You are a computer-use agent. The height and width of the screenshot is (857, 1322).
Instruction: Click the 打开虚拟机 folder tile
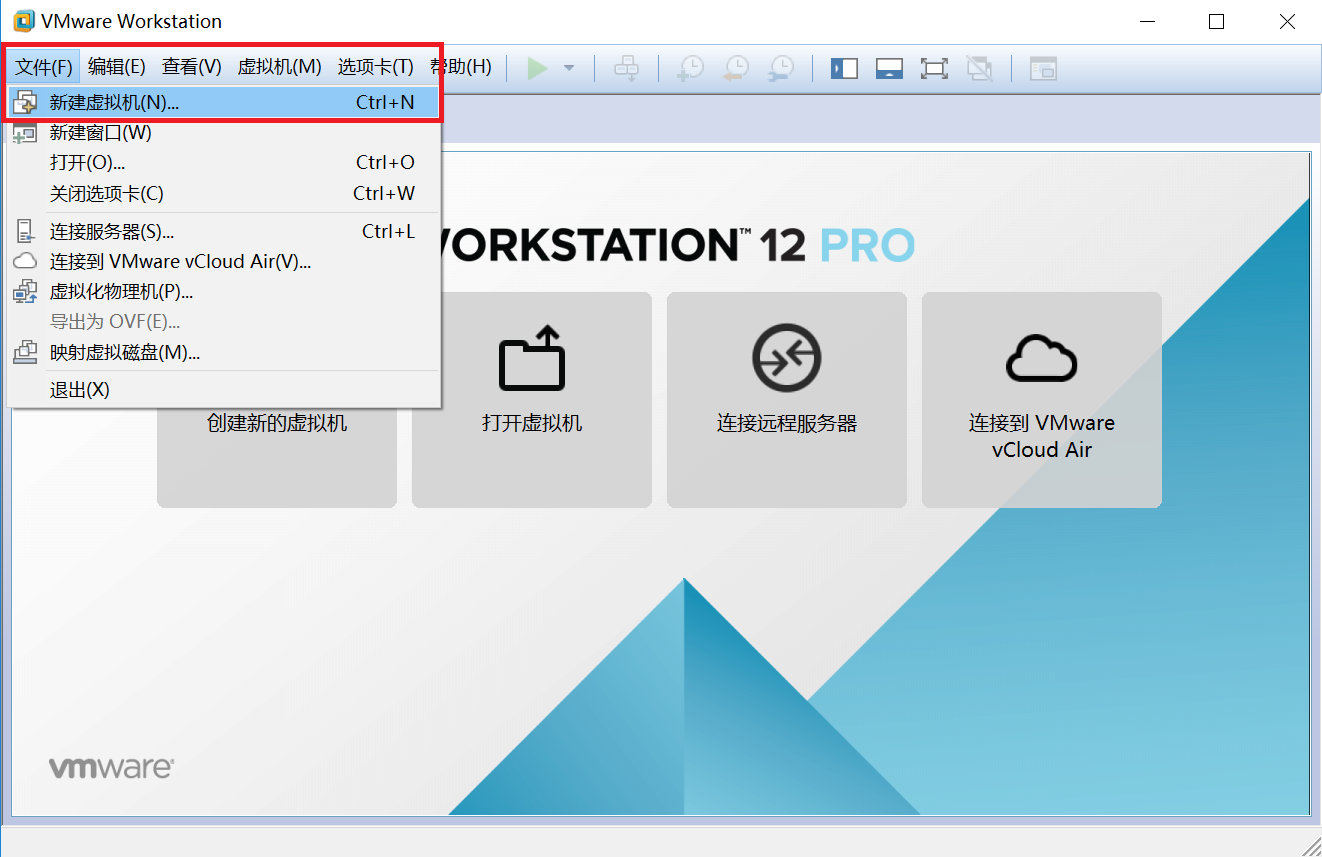[532, 400]
